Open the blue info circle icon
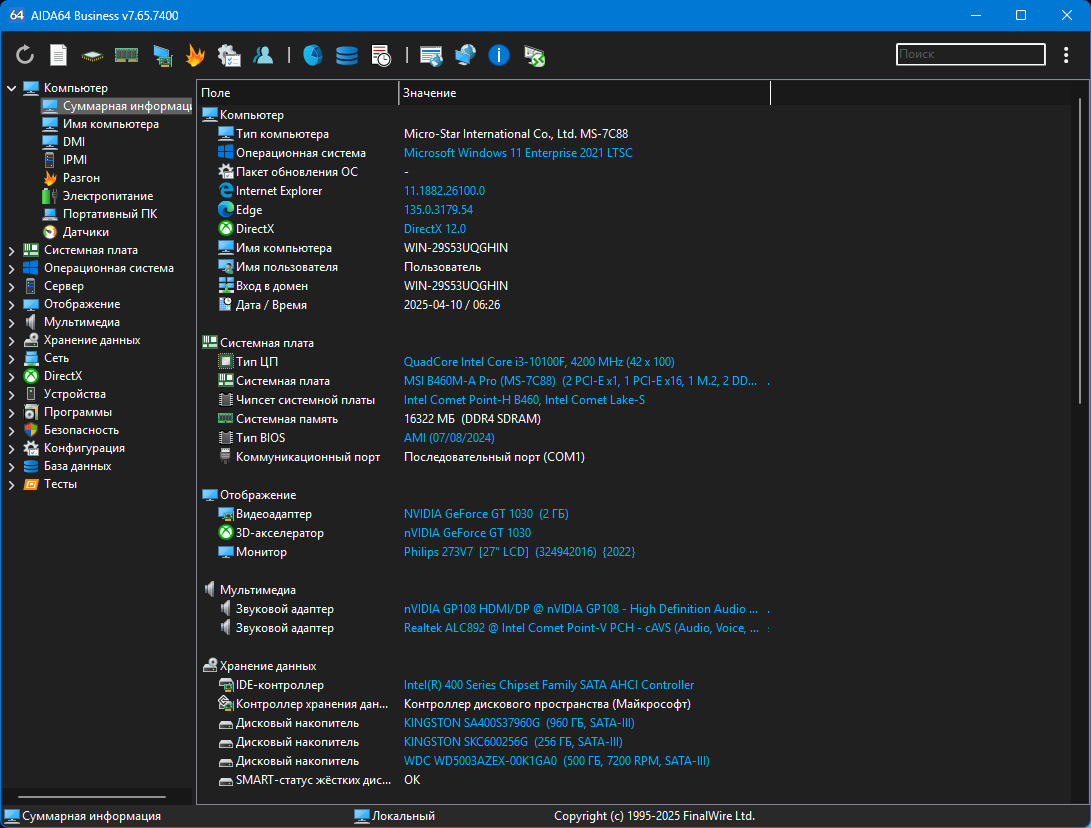1091x828 pixels. point(499,54)
